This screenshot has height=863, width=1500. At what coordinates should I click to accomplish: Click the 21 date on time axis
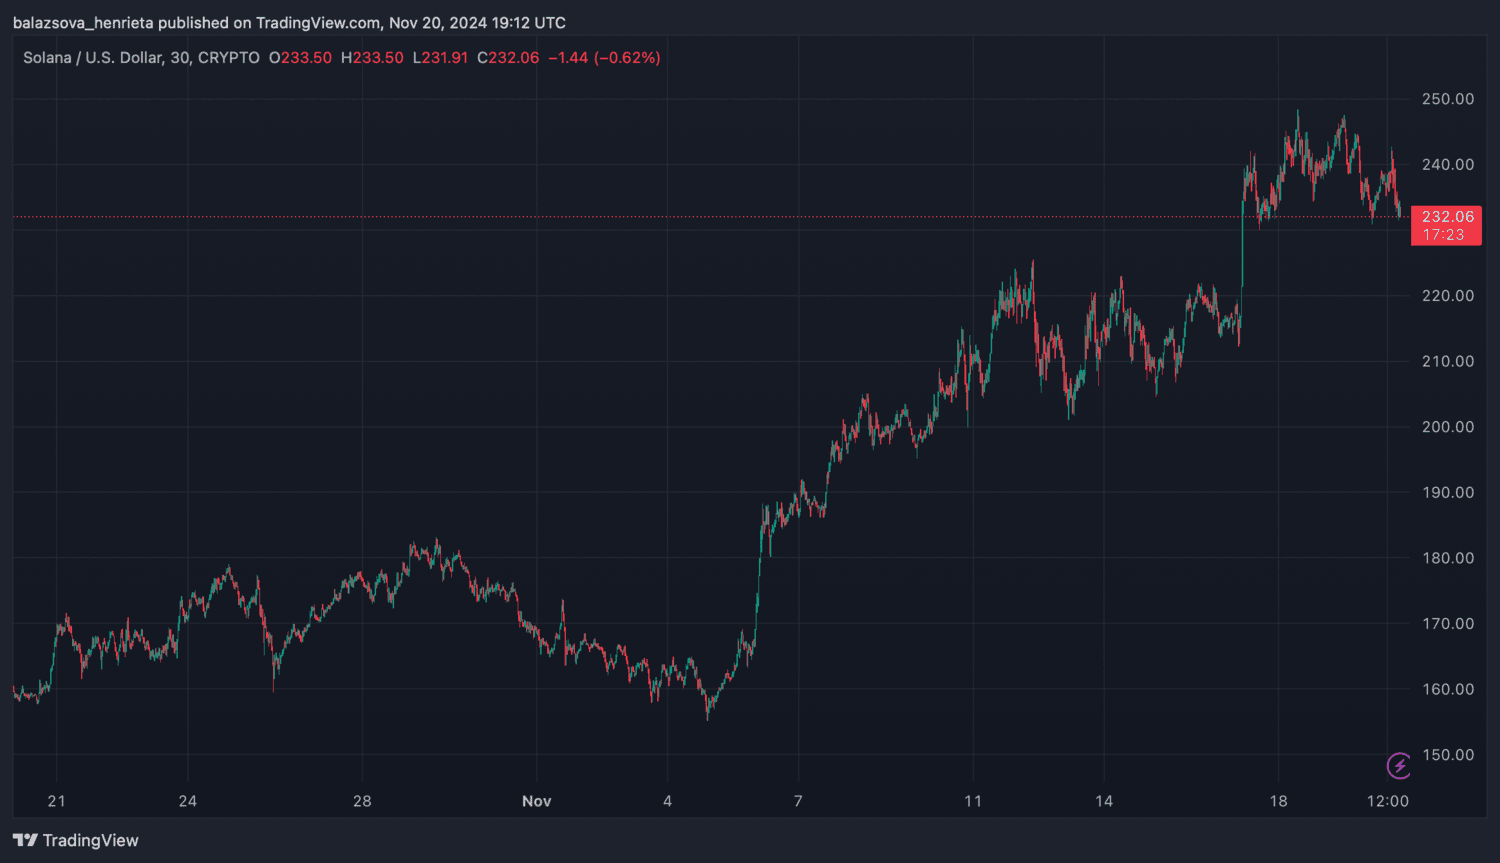click(57, 801)
